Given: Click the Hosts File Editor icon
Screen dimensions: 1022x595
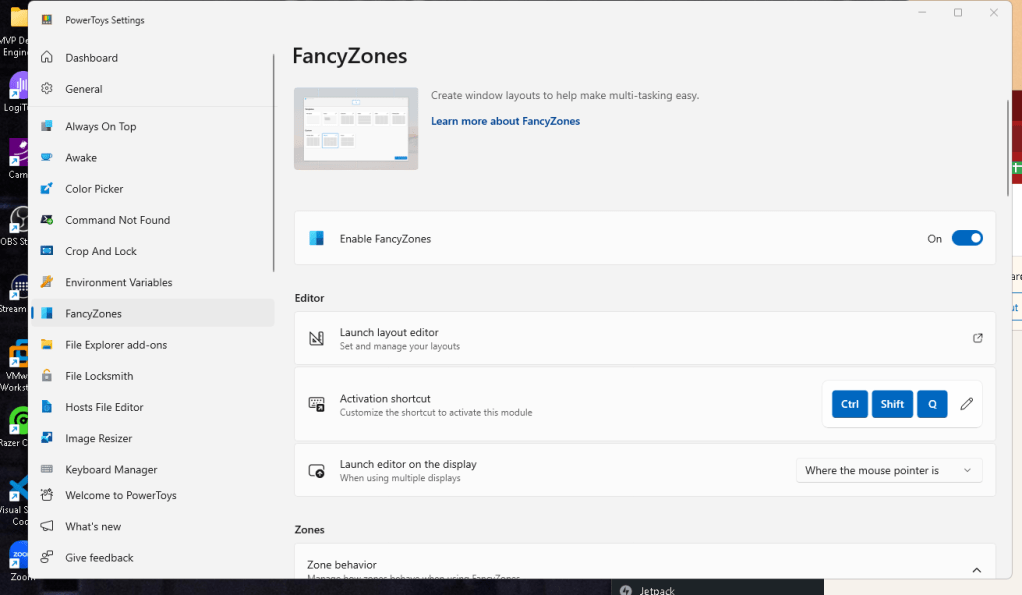Looking at the screenshot, I should [47, 407].
